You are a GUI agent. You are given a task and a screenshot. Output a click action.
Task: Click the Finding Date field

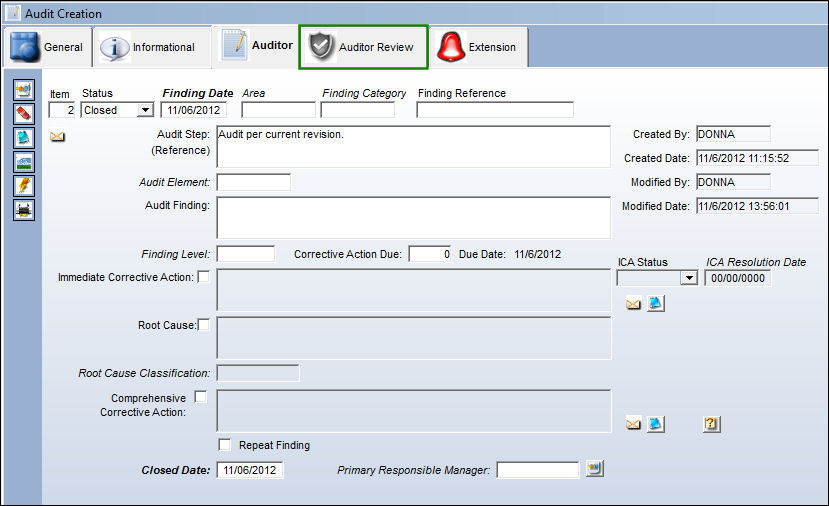point(194,110)
